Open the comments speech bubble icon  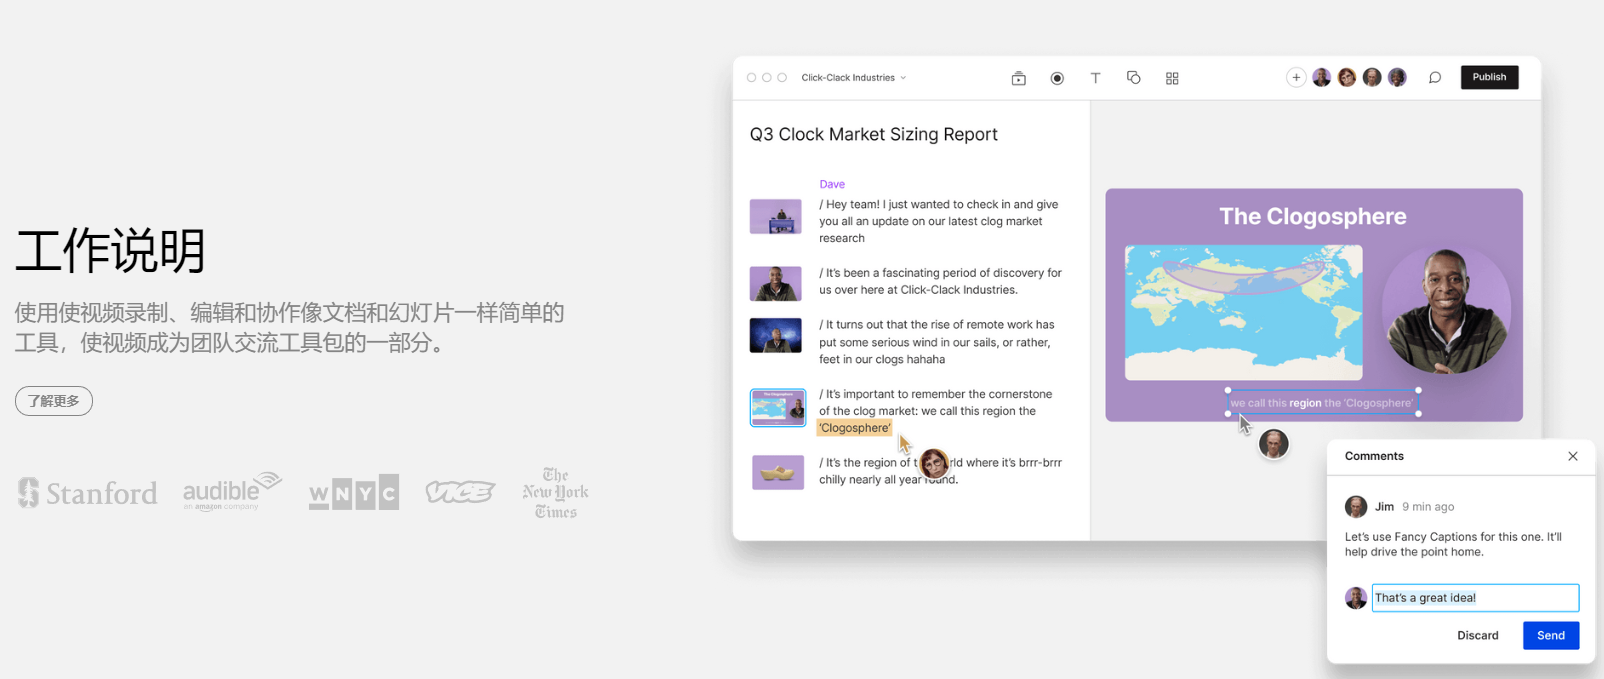(x=1434, y=78)
